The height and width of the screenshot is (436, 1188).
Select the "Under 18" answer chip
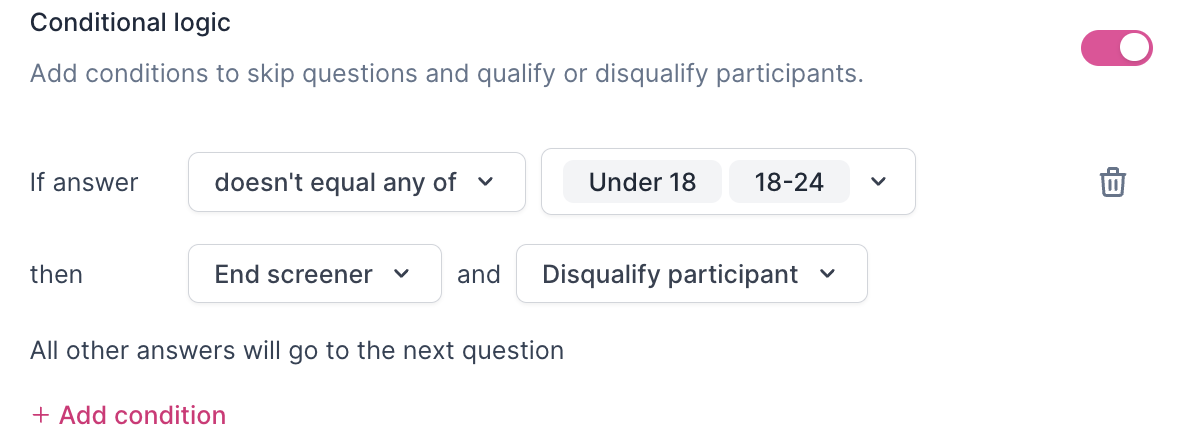pos(642,182)
